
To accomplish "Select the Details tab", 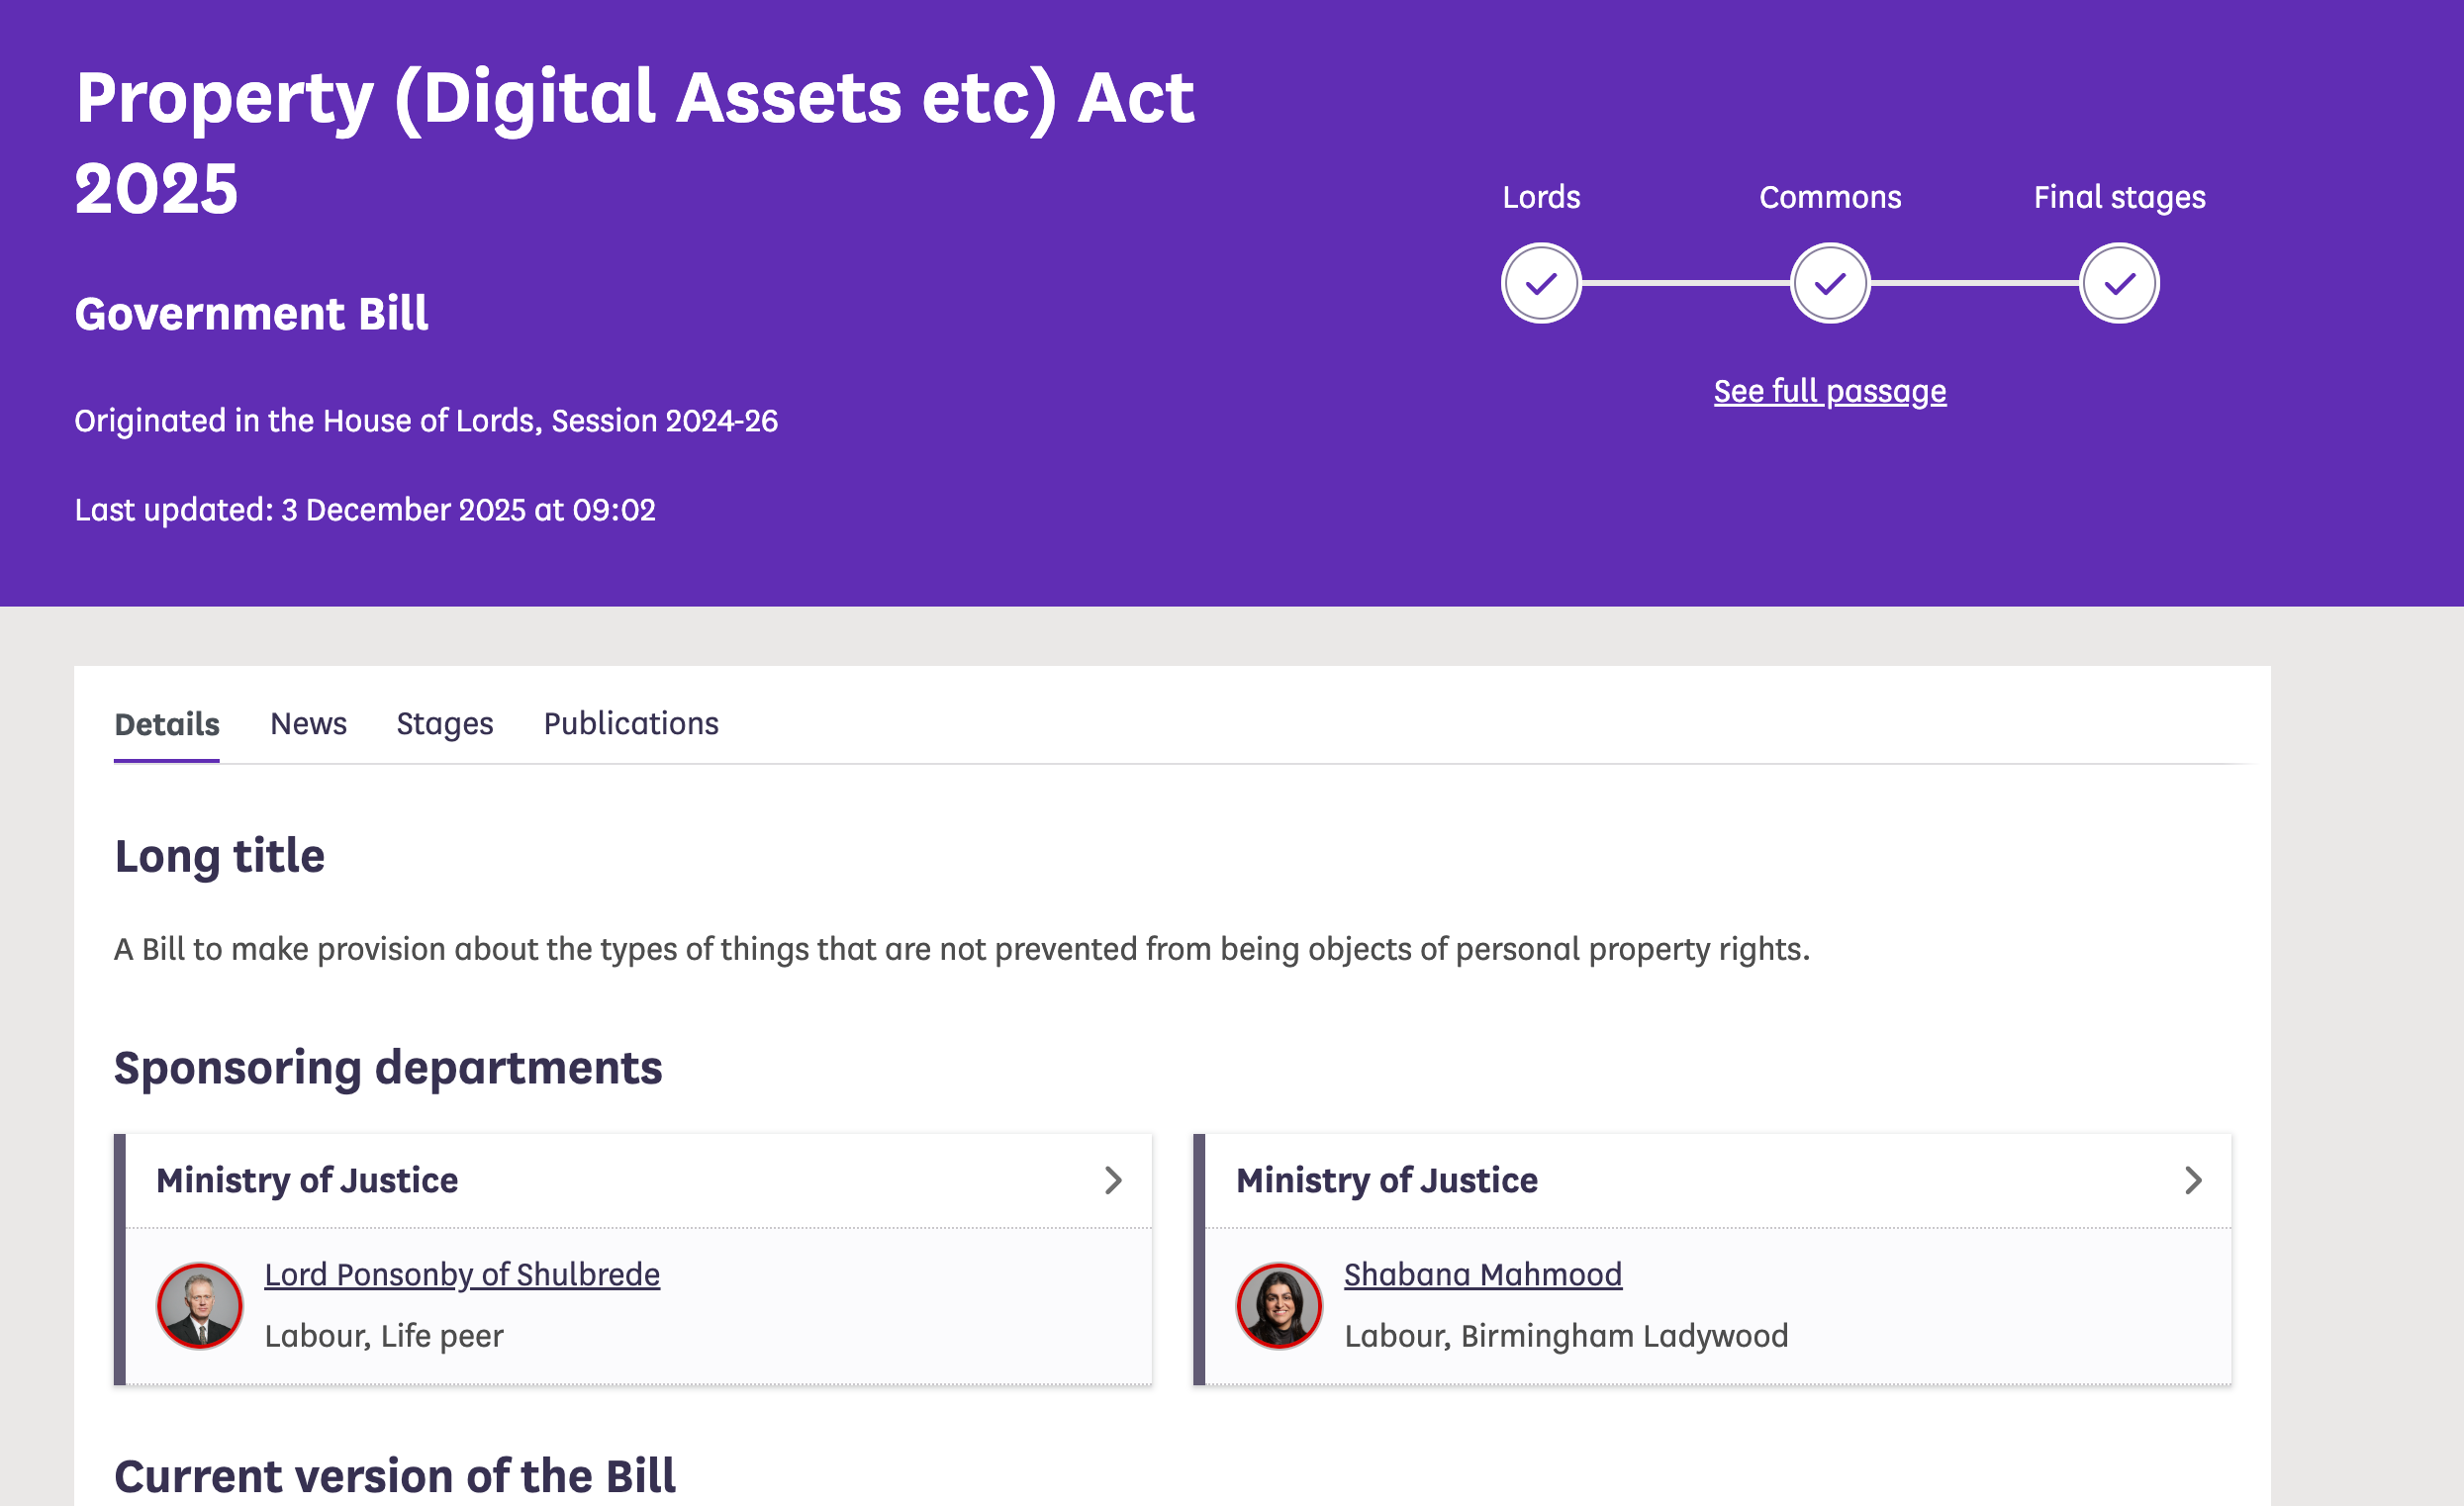I will 167,723.
